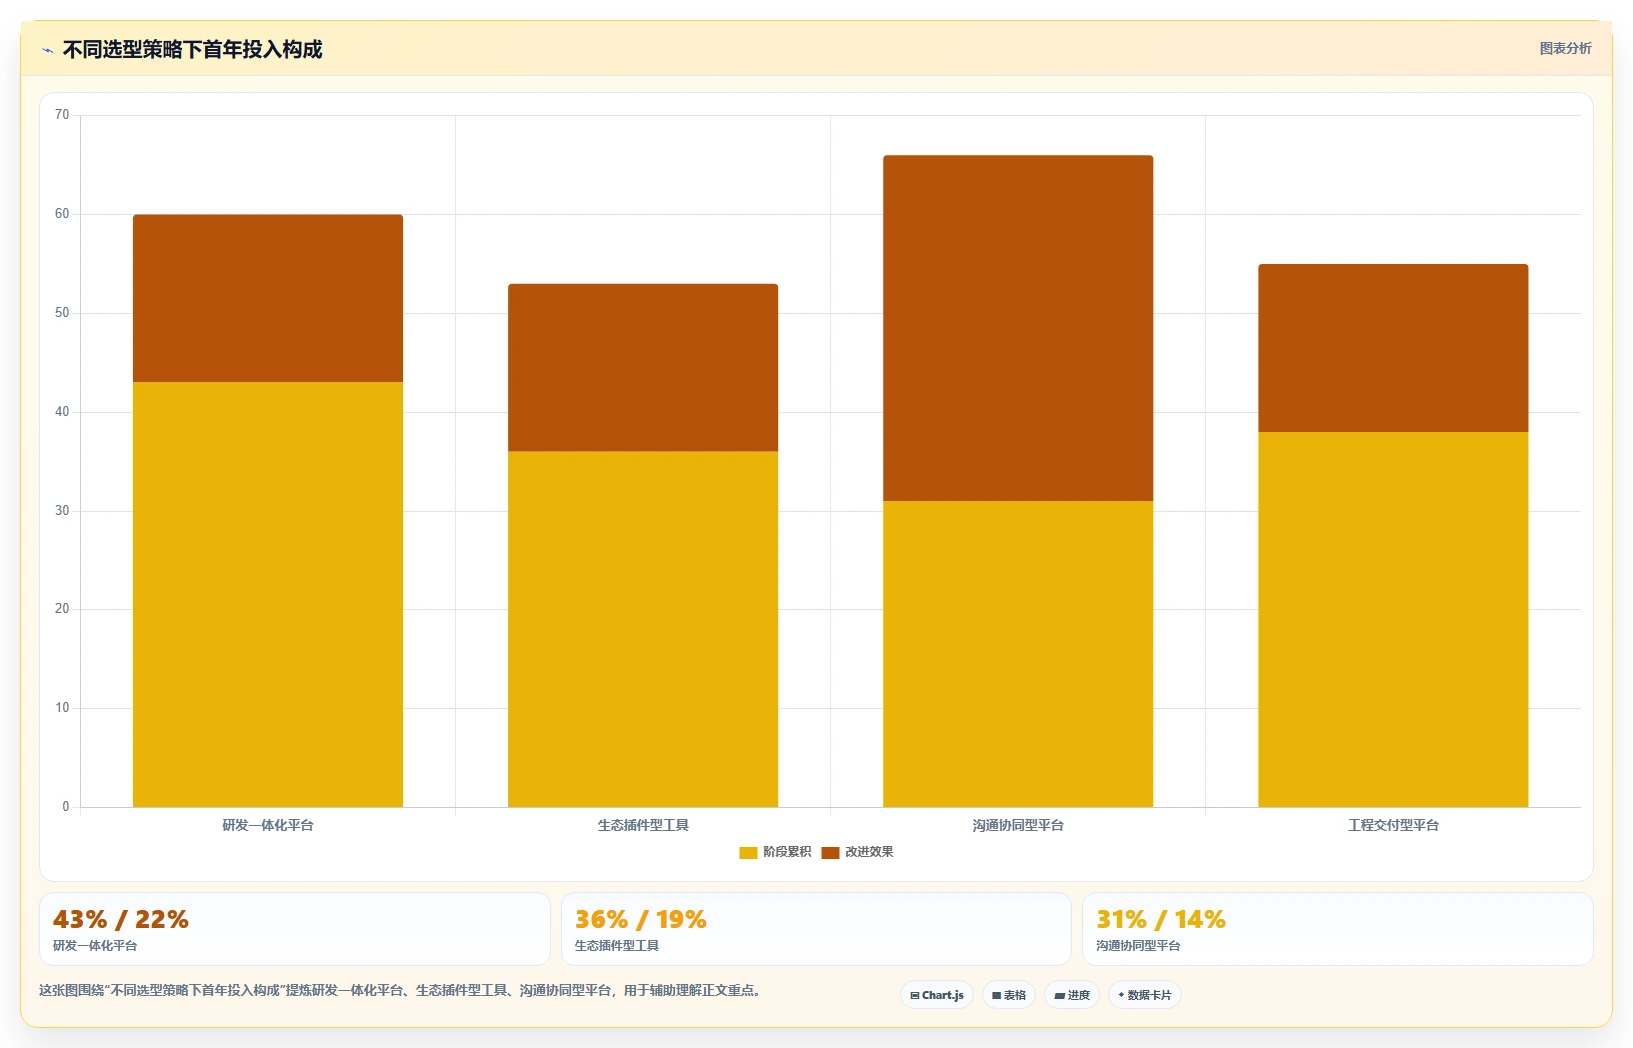Toggle the 阶段累积 legend entry

[x=775, y=852]
